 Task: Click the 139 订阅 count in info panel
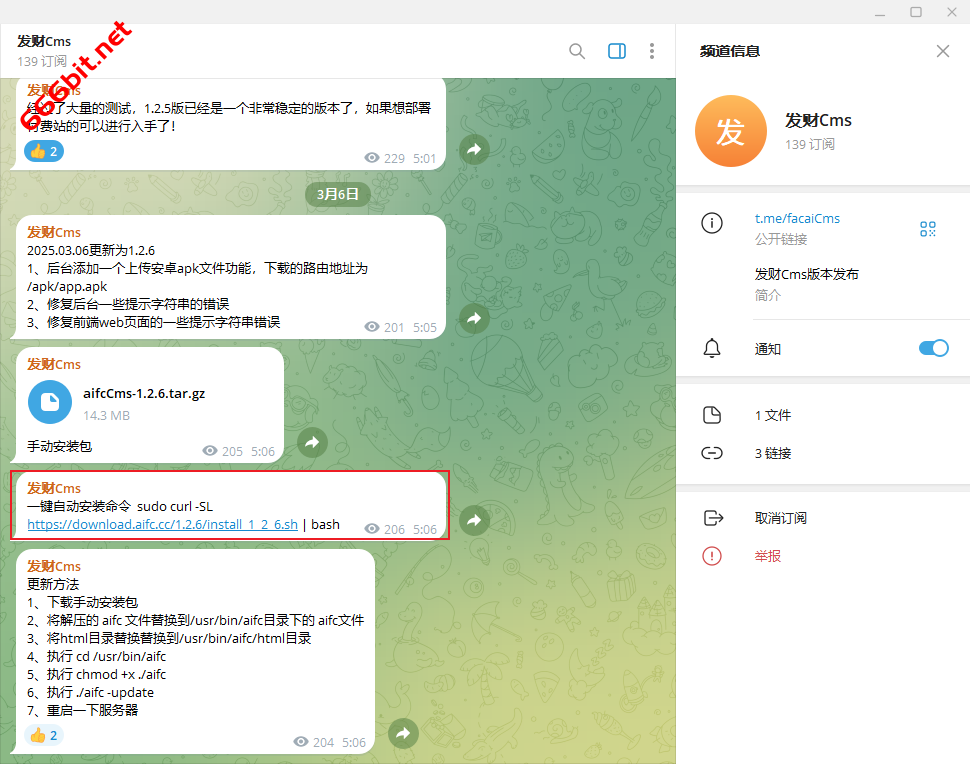(x=810, y=144)
